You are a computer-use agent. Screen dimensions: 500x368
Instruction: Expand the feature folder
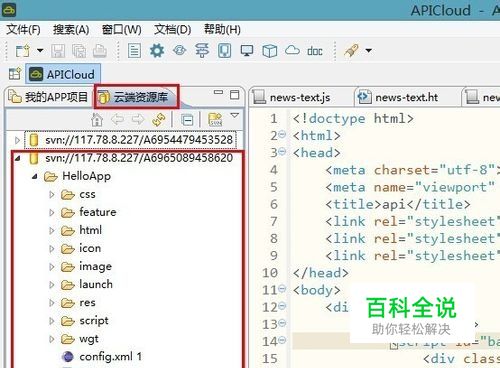click(x=52, y=212)
